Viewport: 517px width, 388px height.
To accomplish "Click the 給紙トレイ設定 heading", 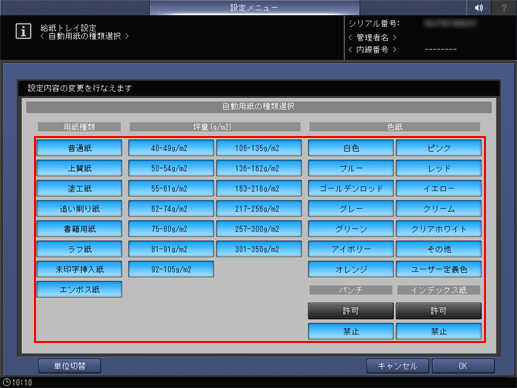I will [68, 27].
